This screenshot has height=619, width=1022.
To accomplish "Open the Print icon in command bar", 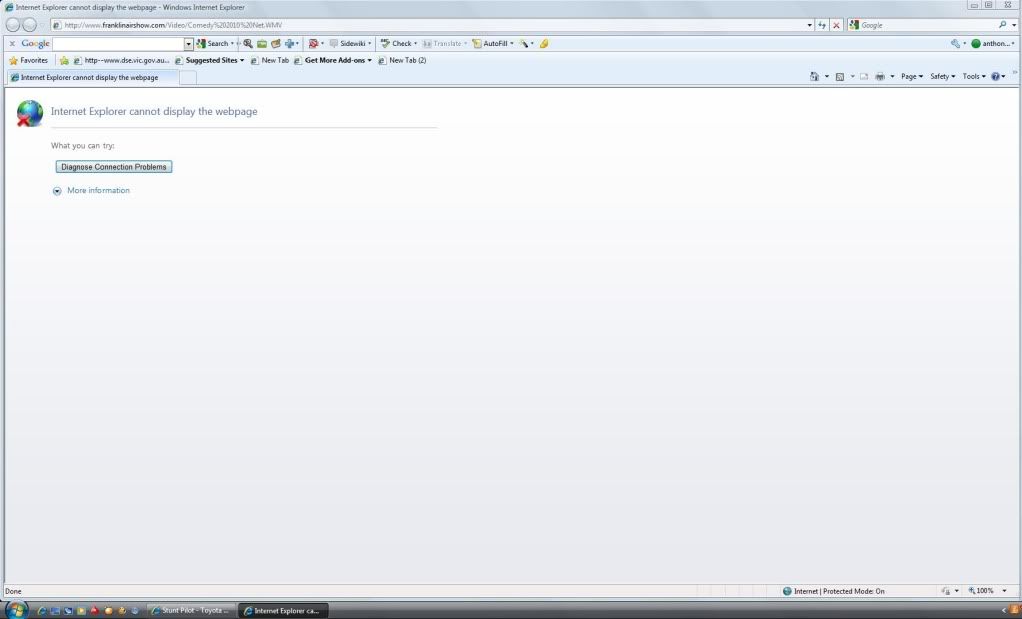I will tap(880, 77).
